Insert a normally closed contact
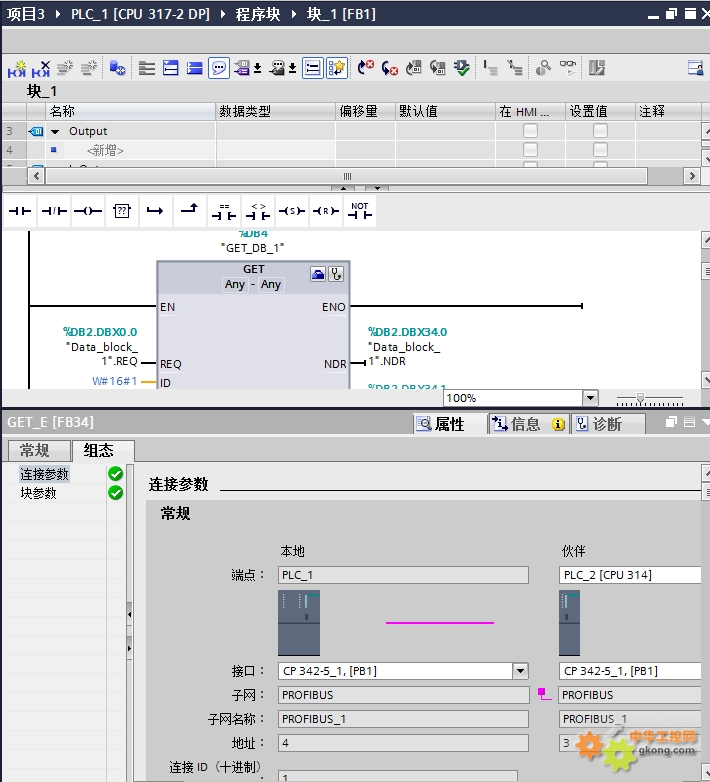 pyautogui.click(x=54, y=211)
